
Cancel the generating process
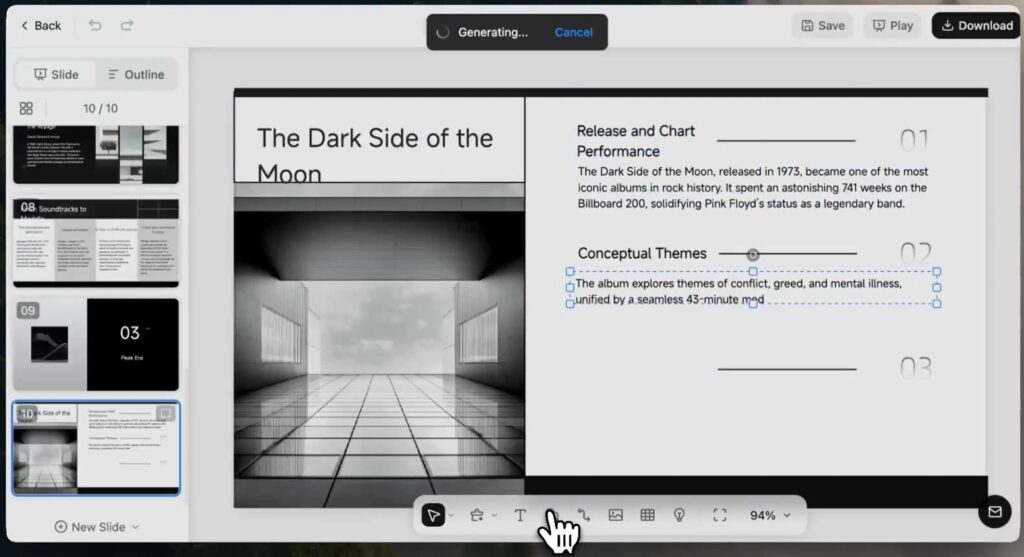(573, 32)
